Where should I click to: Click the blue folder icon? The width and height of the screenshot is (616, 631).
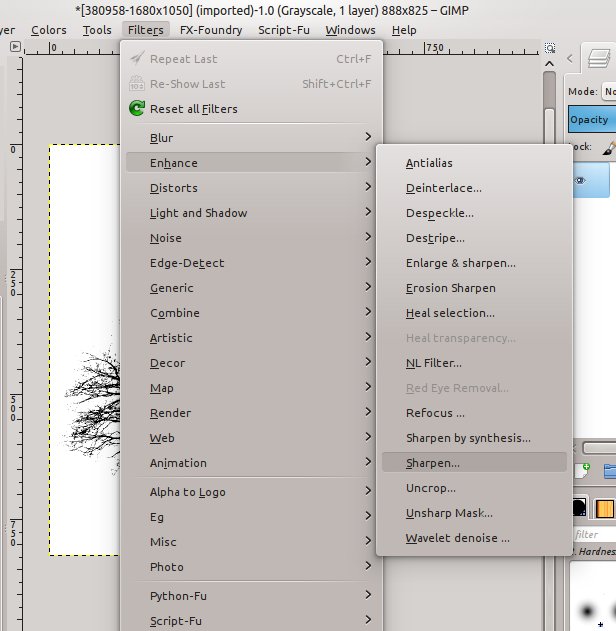click(x=610, y=471)
